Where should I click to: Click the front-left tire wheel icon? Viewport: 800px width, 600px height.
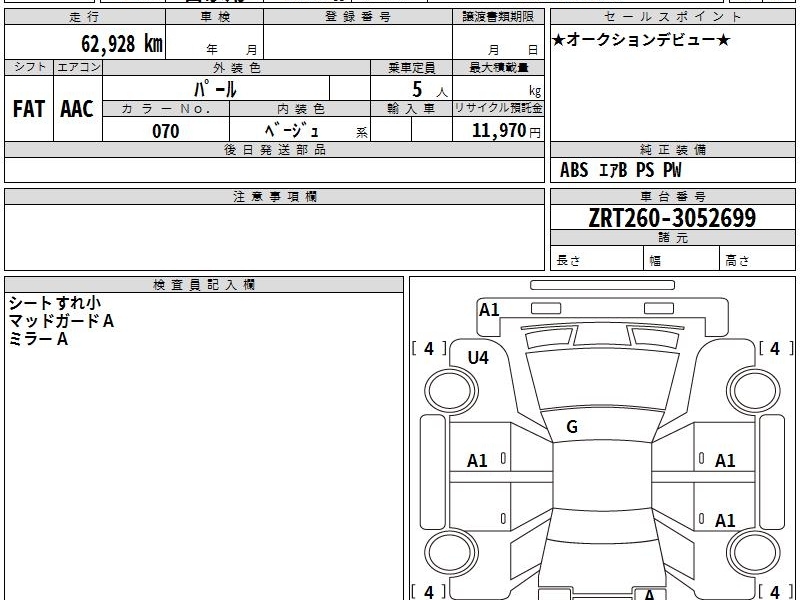pyautogui.click(x=451, y=391)
